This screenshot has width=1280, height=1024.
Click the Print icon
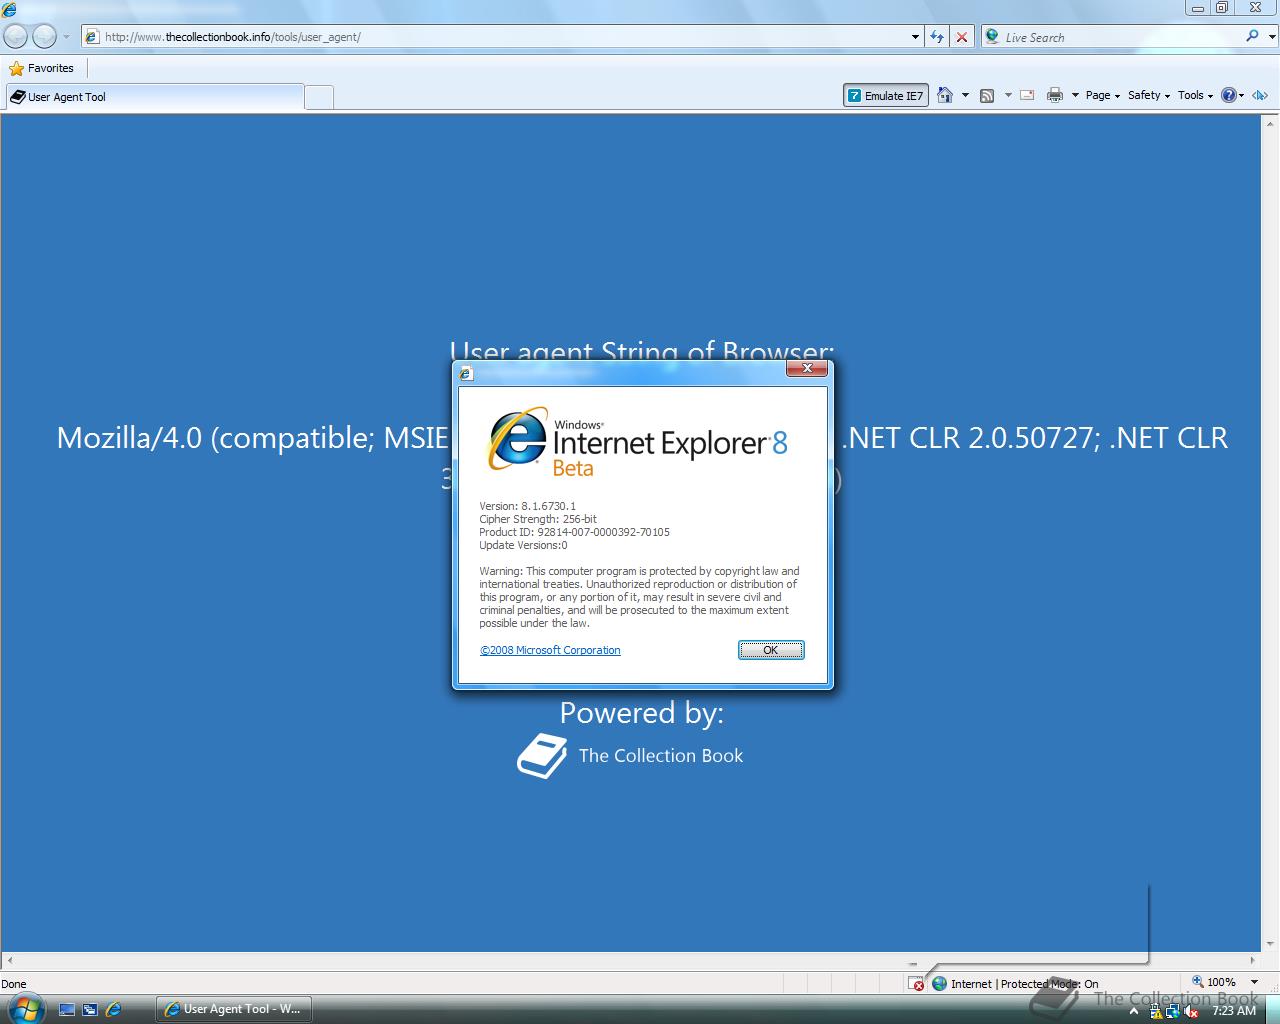(1054, 95)
